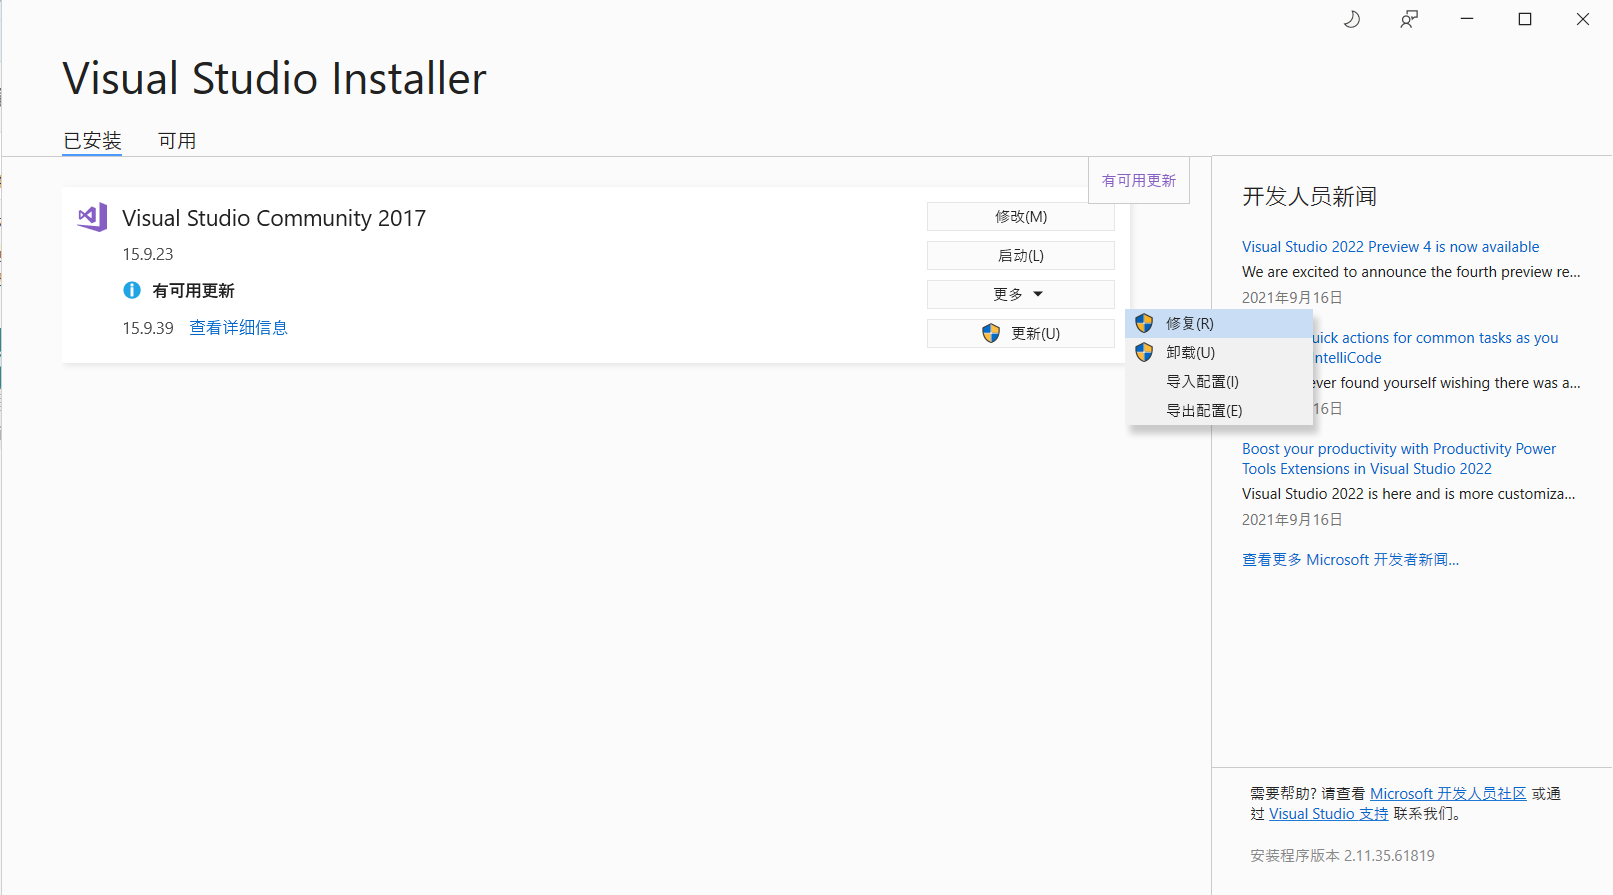Maximize the installer window

pos(1525,19)
